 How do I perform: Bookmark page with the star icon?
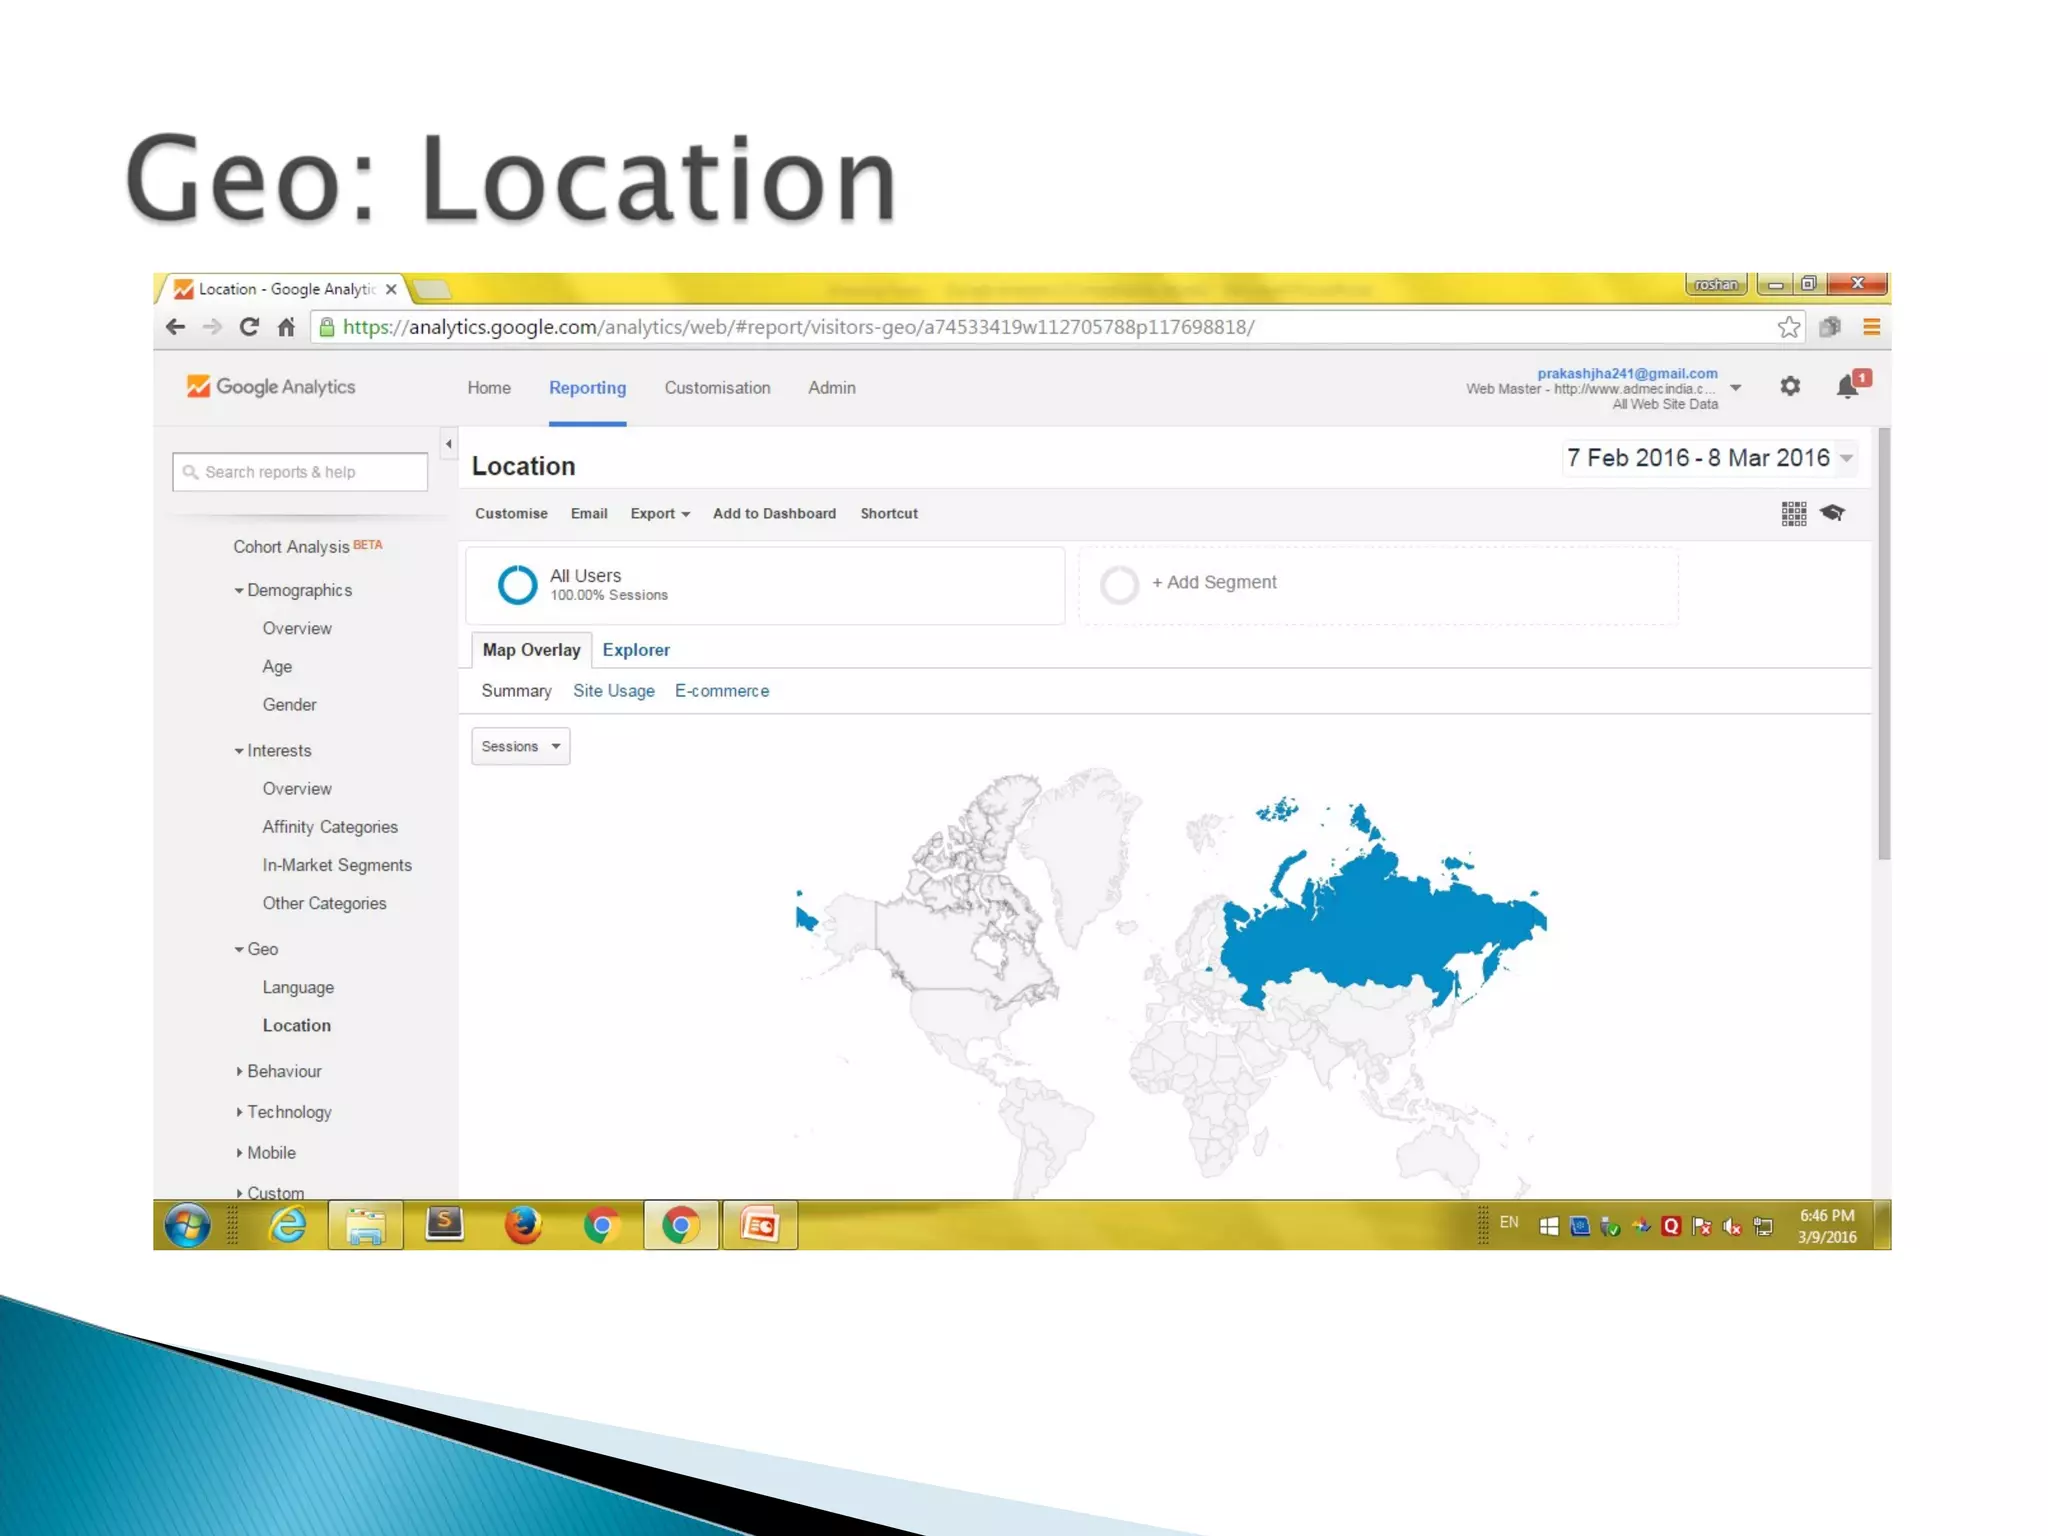coord(1789,327)
